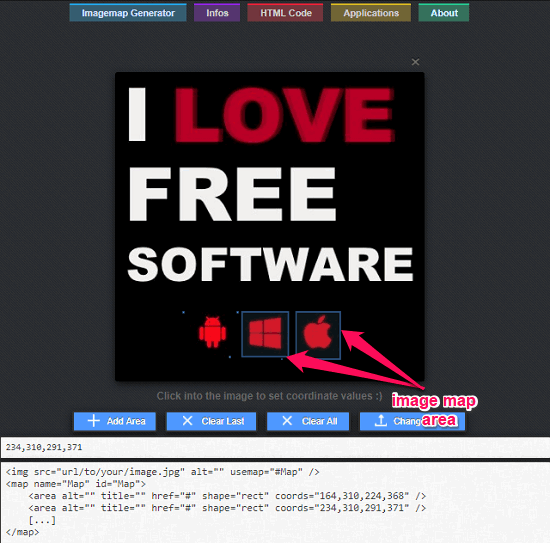Click inside the generated HTML code box
Image resolution: width=550 pixels, height=543 pixels.
pyautogui.click(x=275, y=502)
